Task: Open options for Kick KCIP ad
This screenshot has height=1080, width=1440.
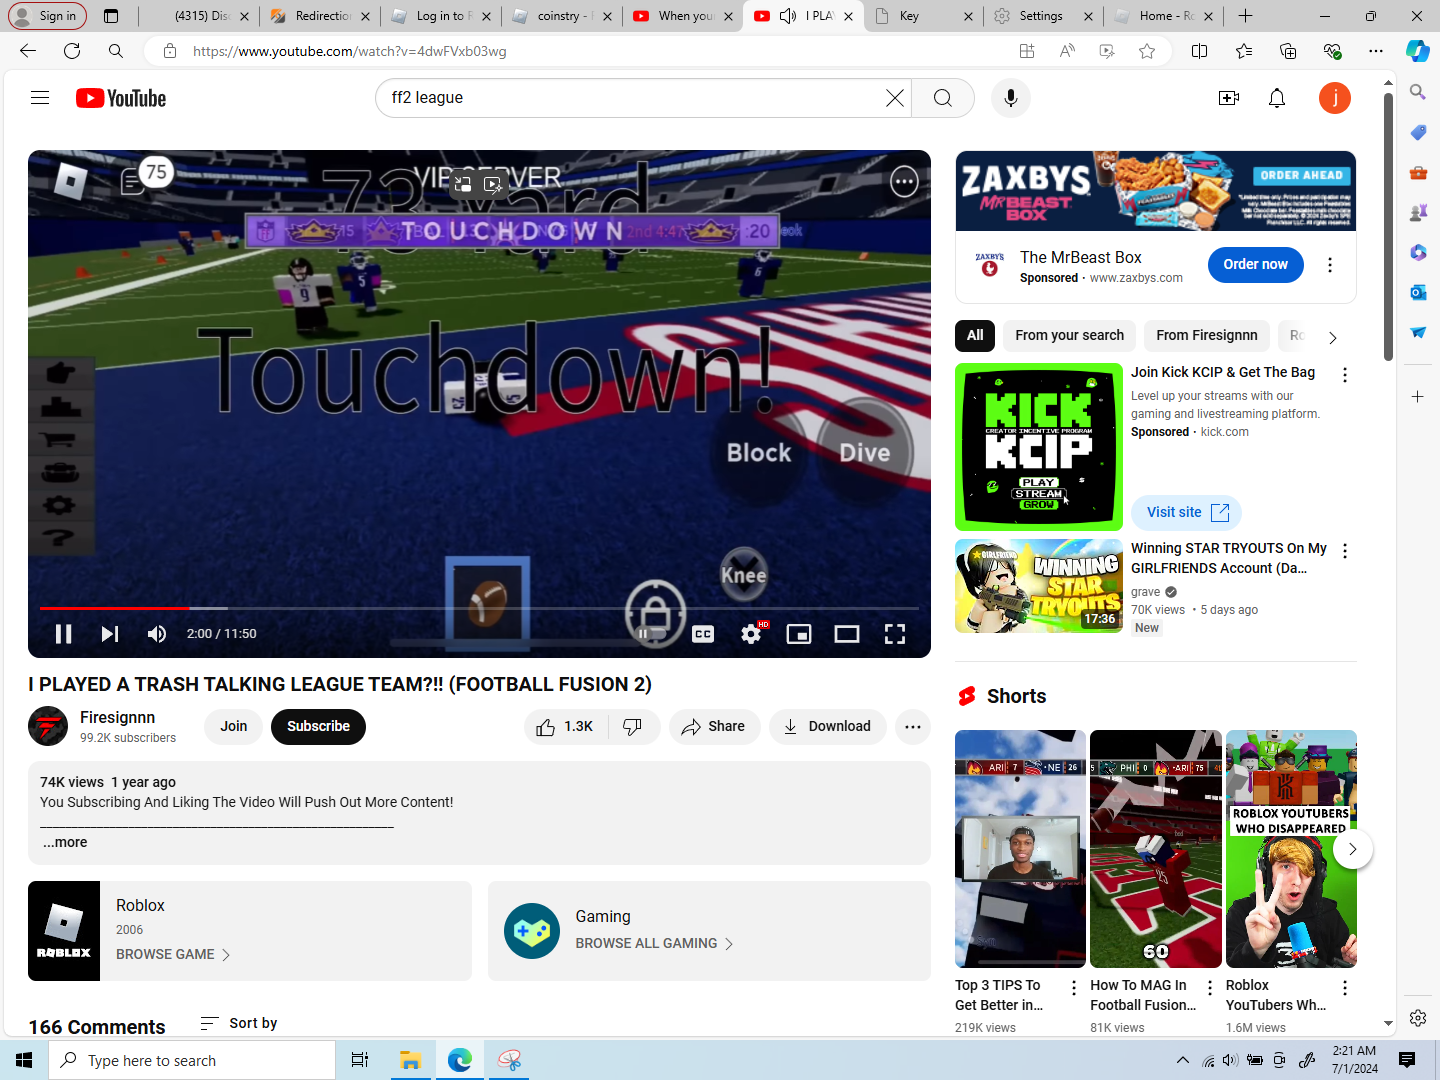Action: point(1345,375)
